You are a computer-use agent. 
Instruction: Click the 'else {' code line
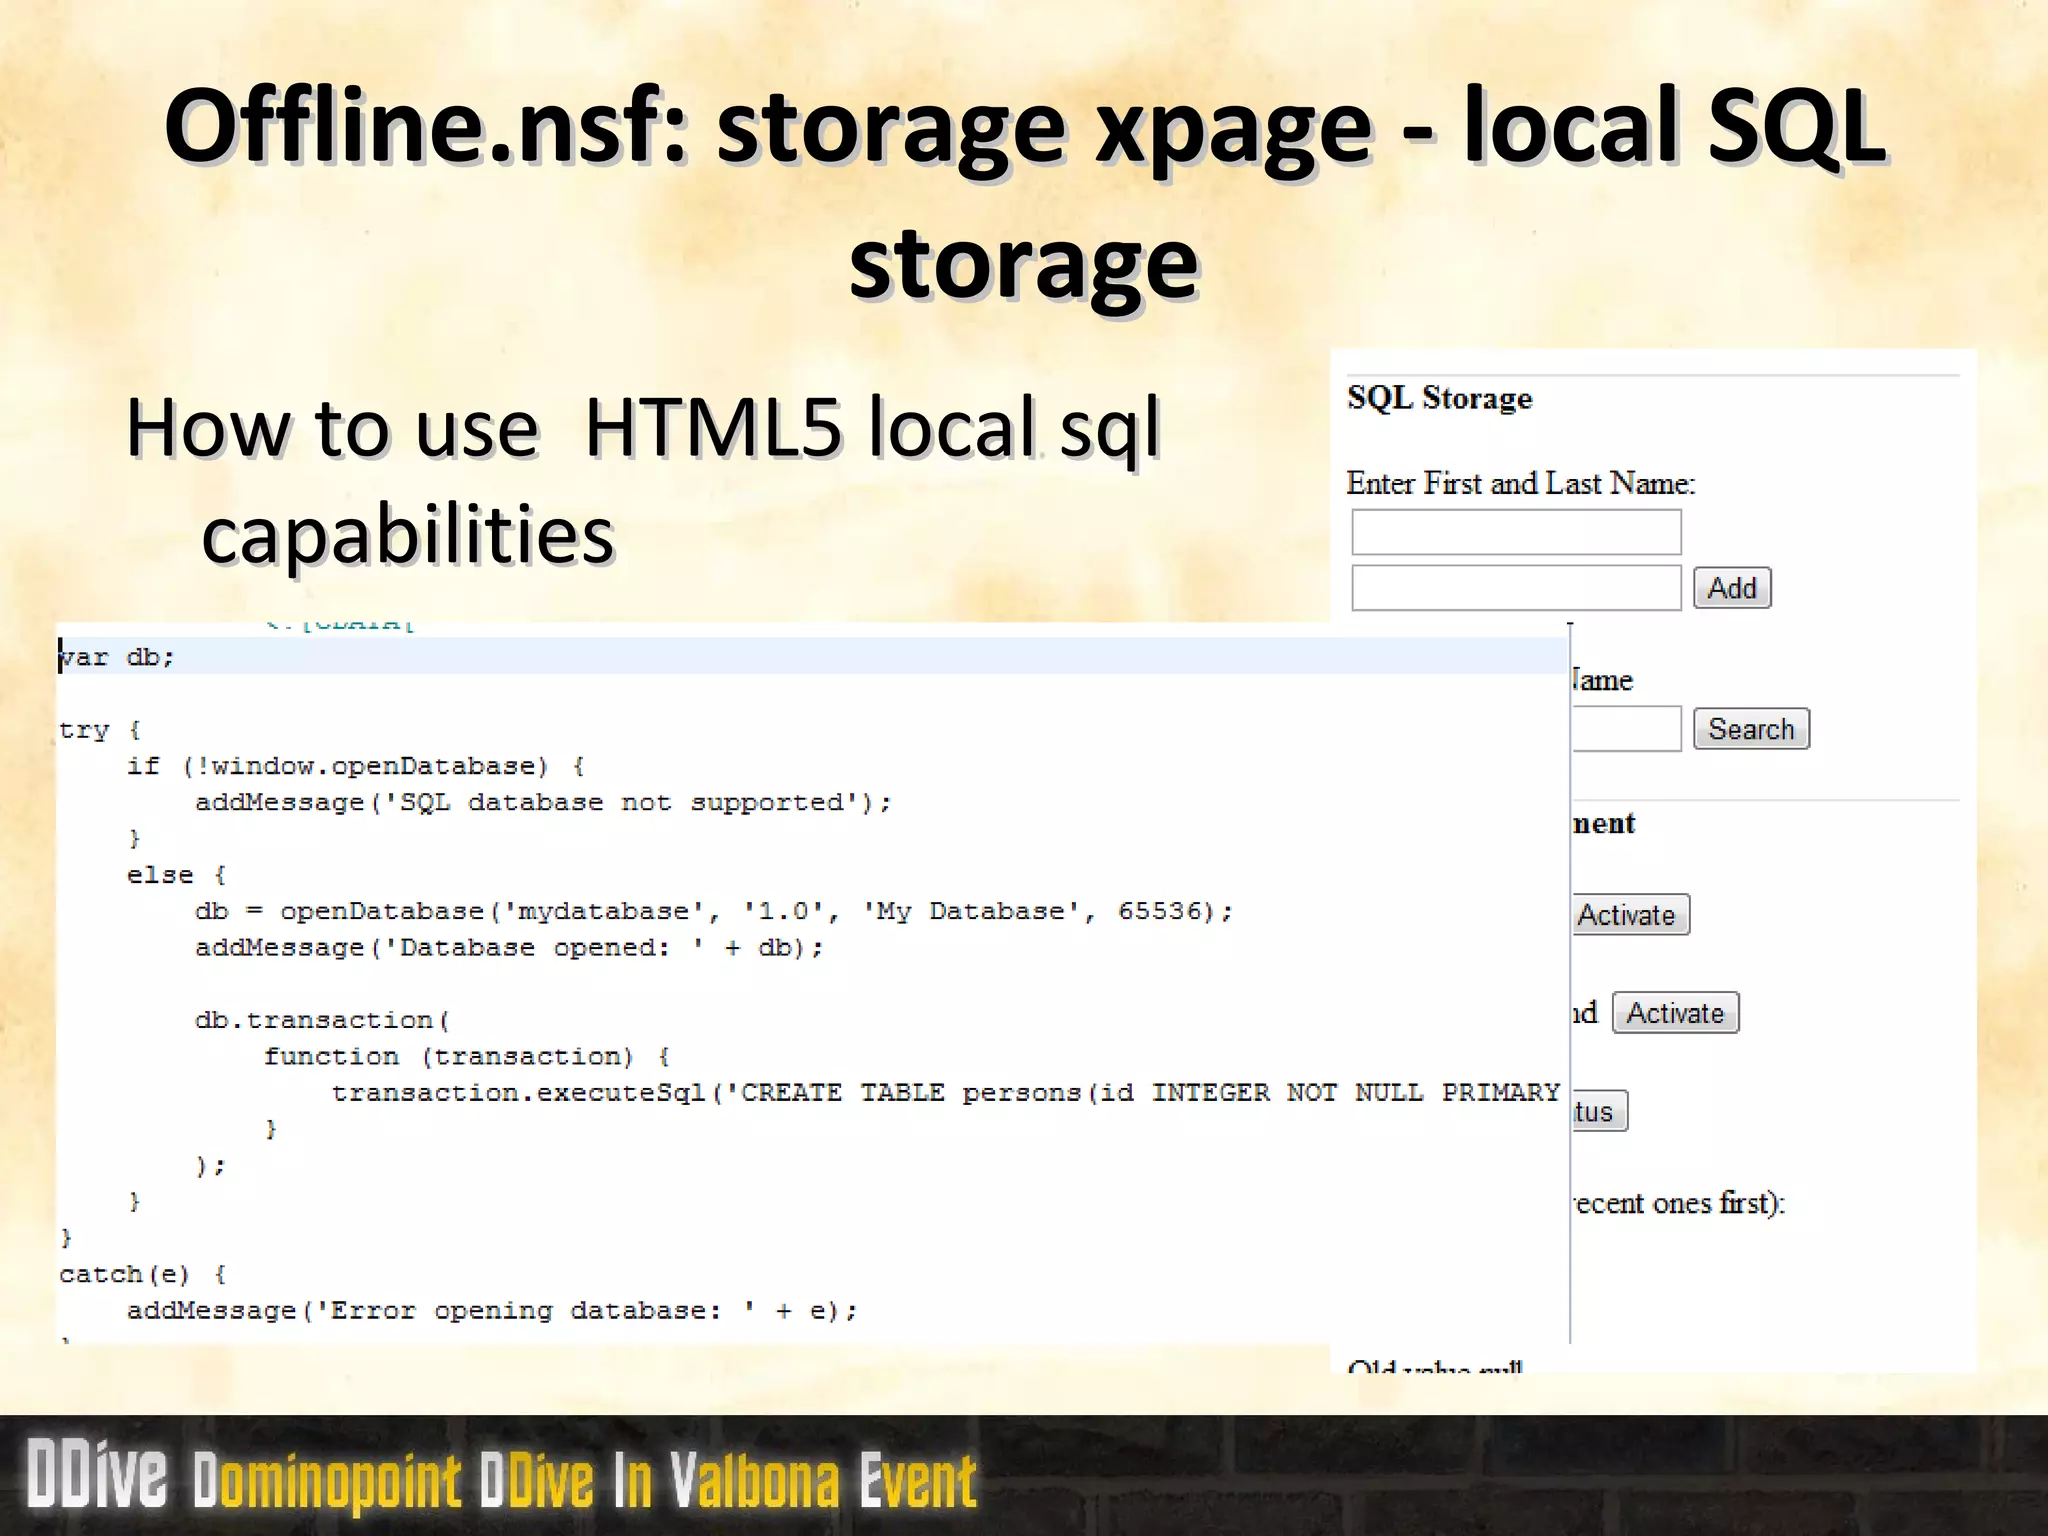(x=177, y=875)
